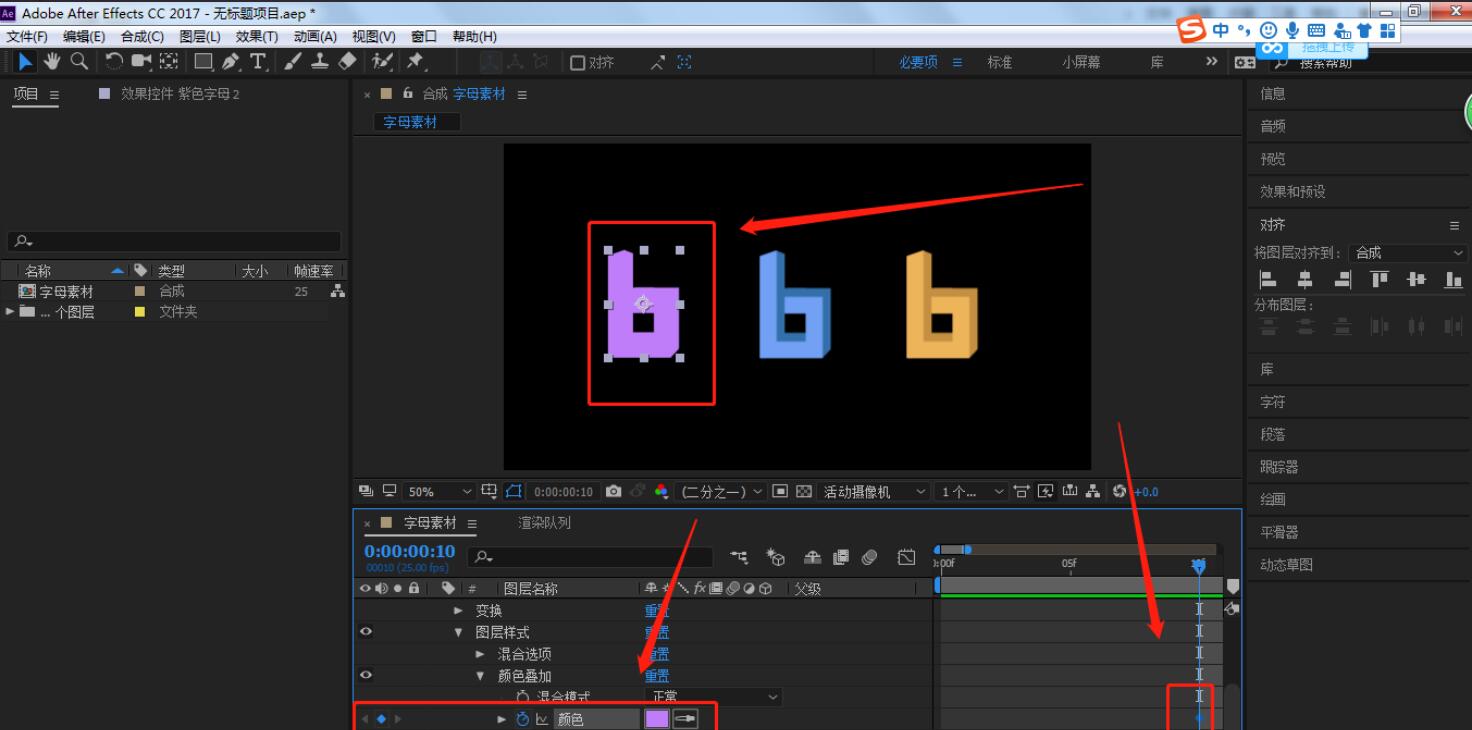Expand the 变换 property group
This screenshot has width=1472, height=730.
[x=459, y=610]
